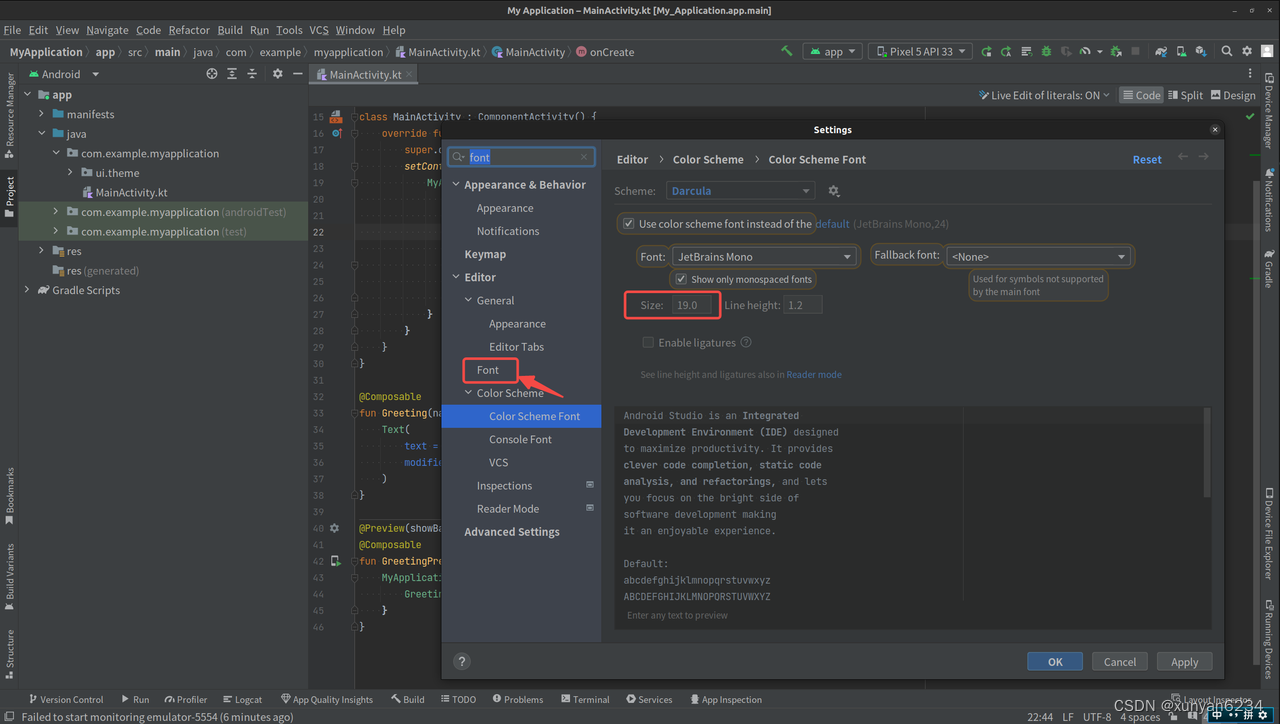Toggle Enable ligatures checkbox
Image resolution: width=1280 pixels, height=724 pixels.
click(x=648, y=342)
